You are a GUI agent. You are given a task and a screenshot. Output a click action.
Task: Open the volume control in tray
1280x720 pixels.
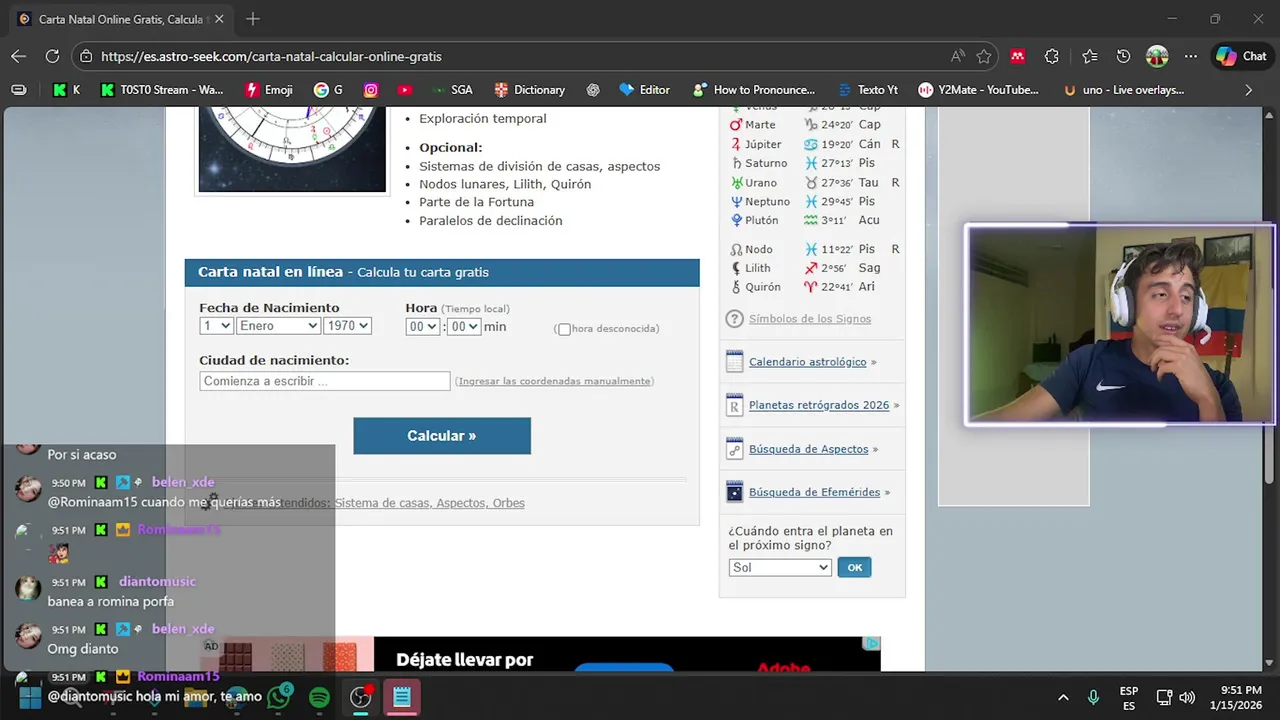[x=1187, y=697]
